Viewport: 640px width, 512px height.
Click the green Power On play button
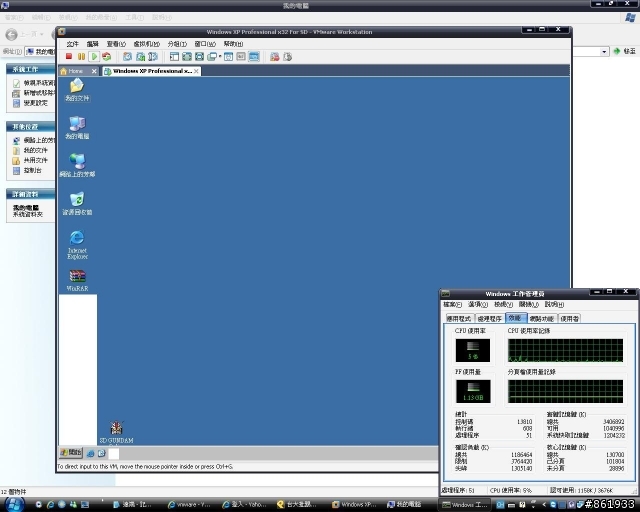pyautogui.click(x=94, y=57)
